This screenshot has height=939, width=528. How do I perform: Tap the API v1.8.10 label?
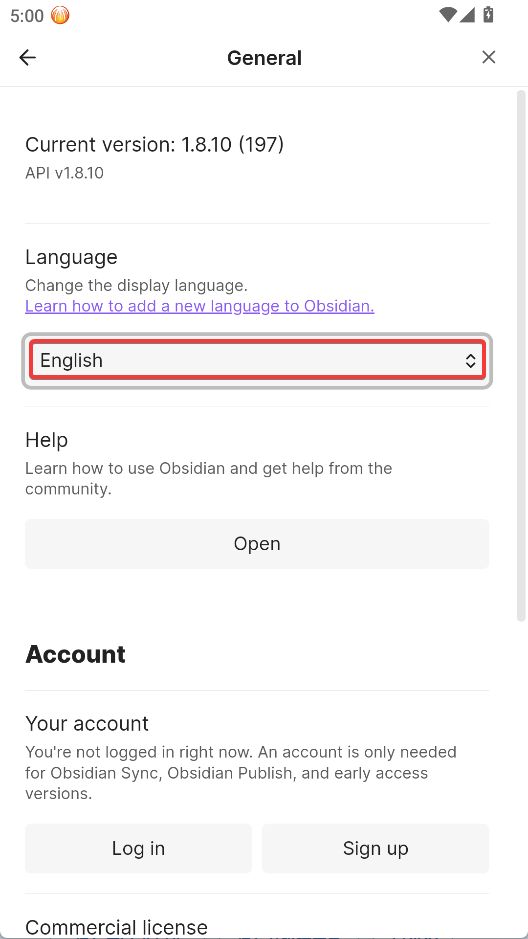coord(64,174)
